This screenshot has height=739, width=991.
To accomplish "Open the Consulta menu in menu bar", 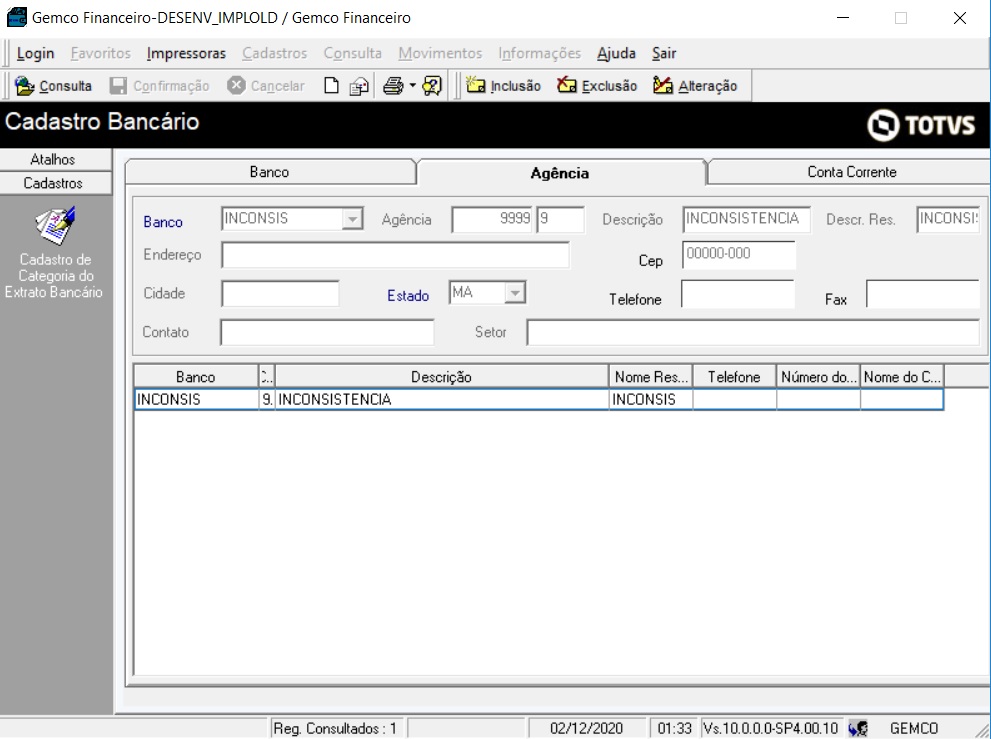I will click(353, 53).
